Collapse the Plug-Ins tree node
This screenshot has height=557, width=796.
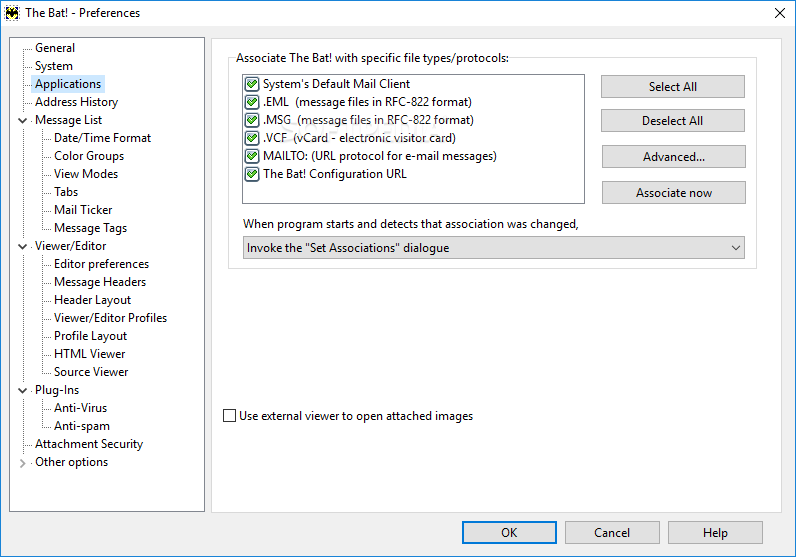coord(22,390)
